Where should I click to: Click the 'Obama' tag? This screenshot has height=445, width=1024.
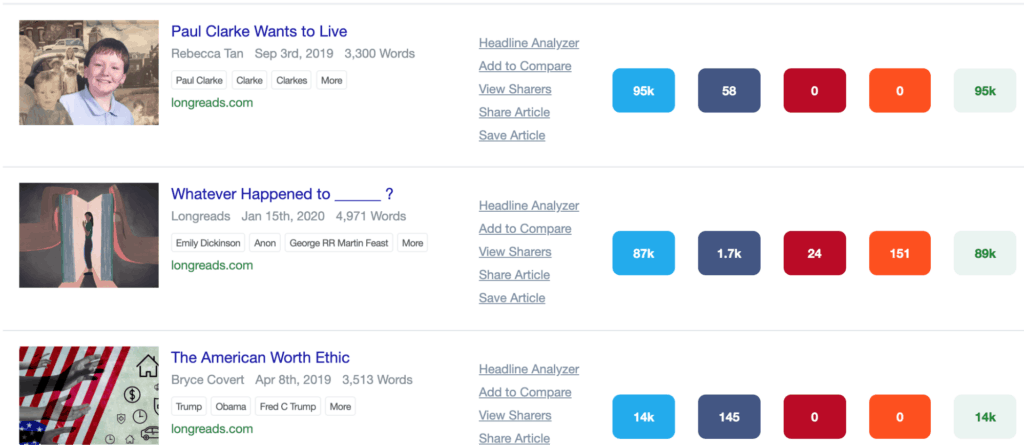pos(230,406)
